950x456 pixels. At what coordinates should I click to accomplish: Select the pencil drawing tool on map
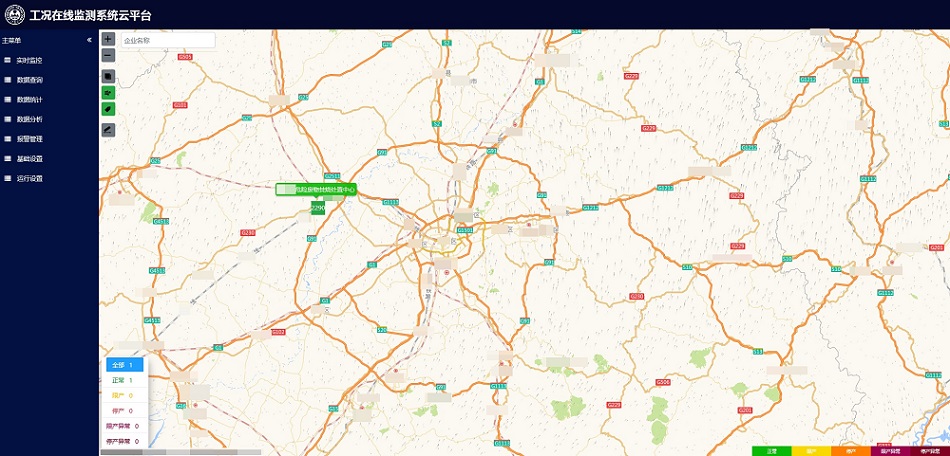point(108,130)
